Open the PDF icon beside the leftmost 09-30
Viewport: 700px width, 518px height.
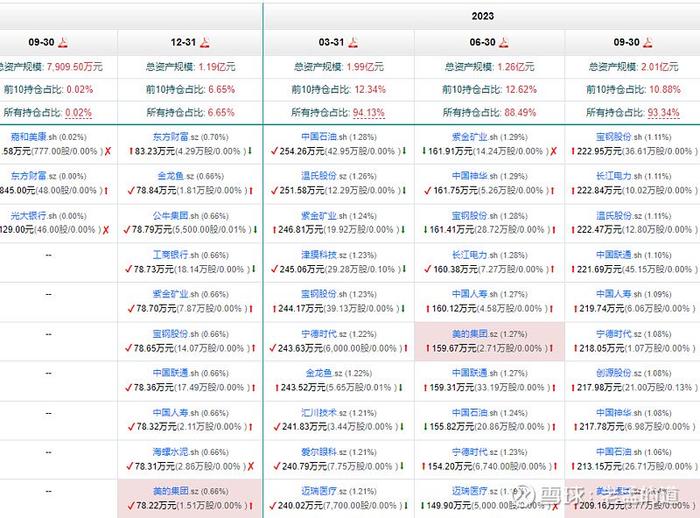[x=63, y=42]
